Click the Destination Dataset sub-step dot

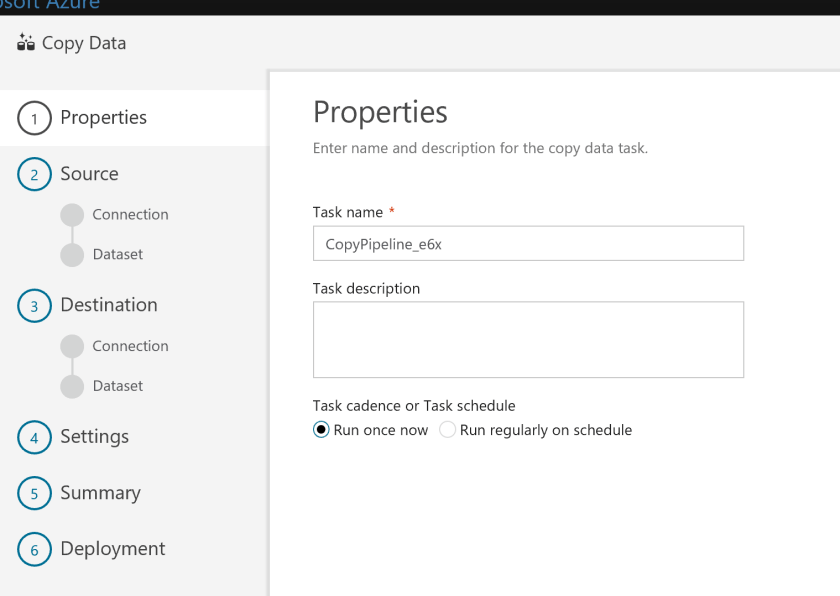[x=71, y=386]
